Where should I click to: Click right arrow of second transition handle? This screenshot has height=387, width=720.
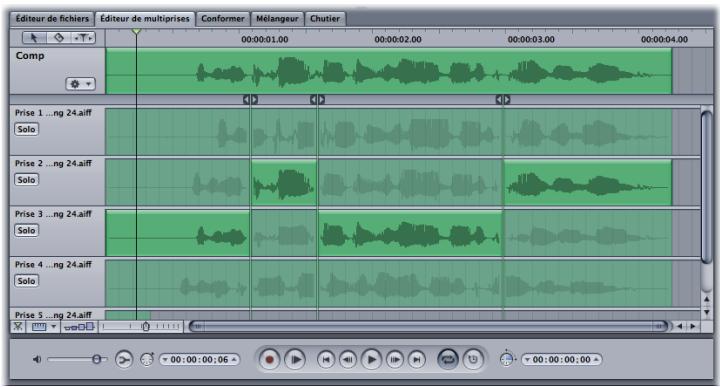pyautogui.click(x=321, y=100)
